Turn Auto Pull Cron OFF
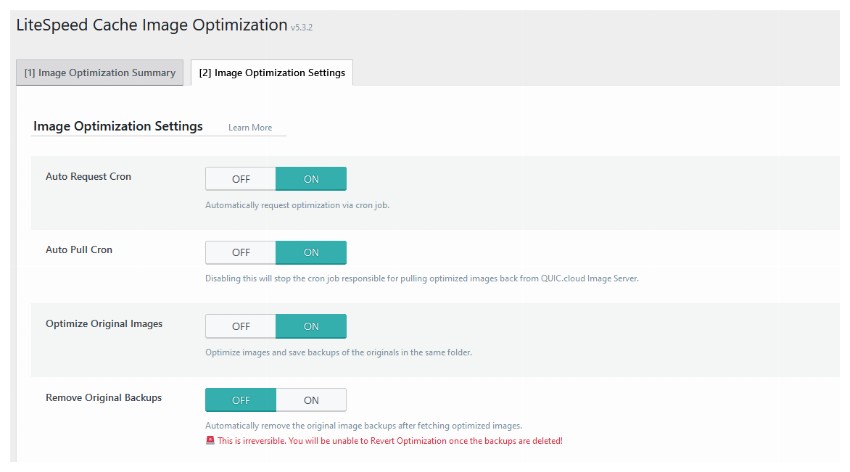 [241, 253]
